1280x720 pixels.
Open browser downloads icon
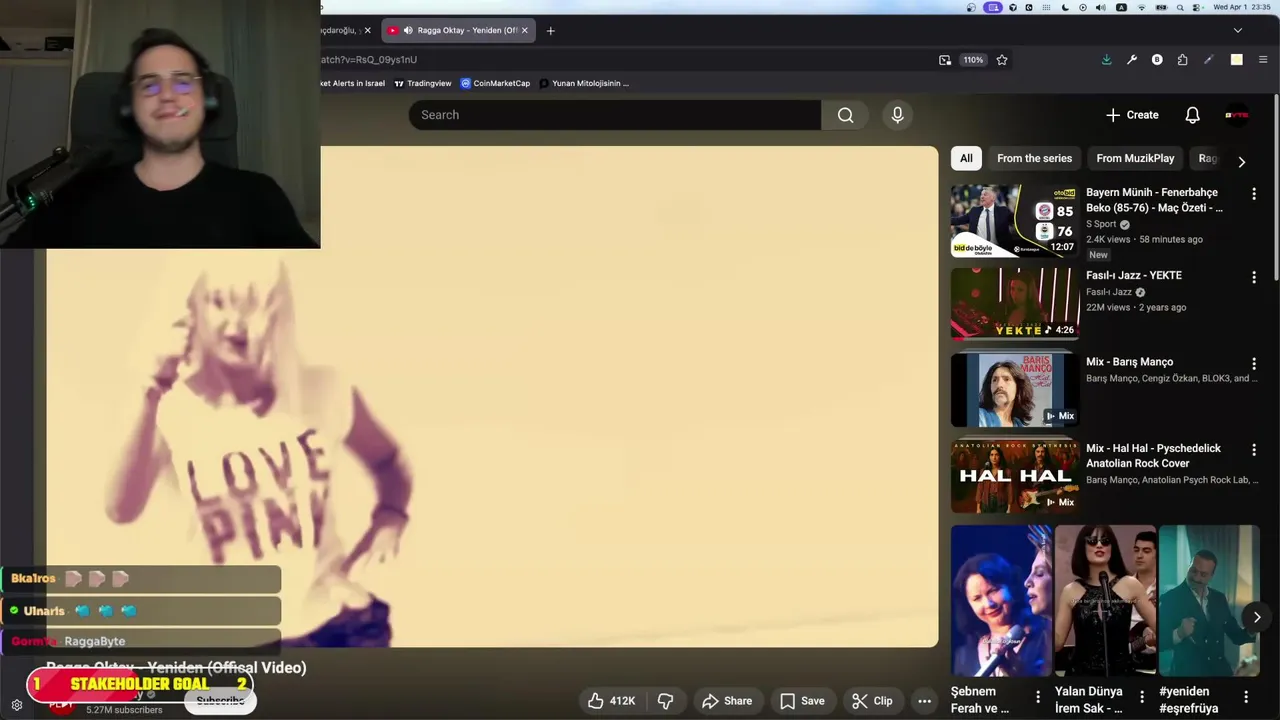(1106, 60)
